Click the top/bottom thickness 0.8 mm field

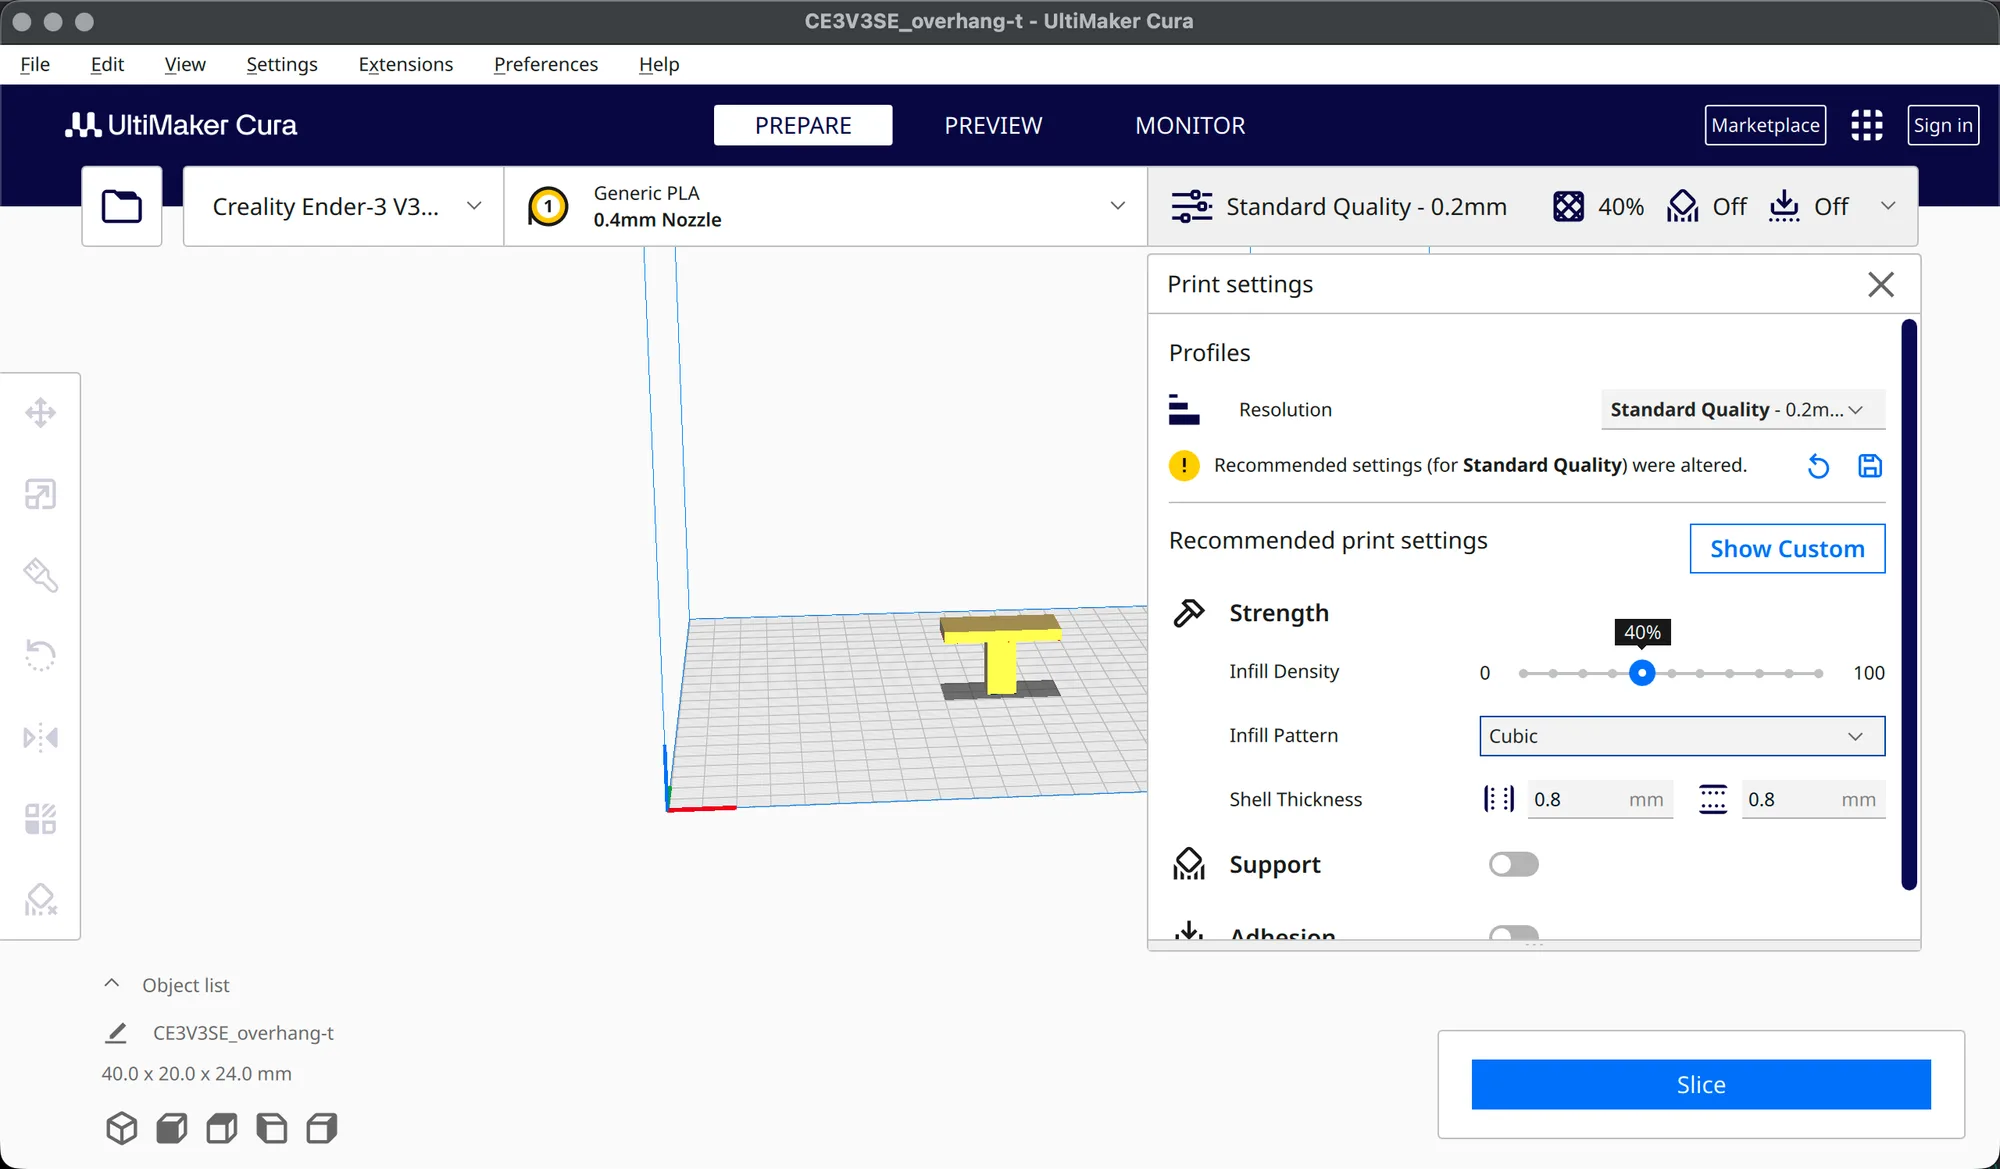coord(1814,799)
